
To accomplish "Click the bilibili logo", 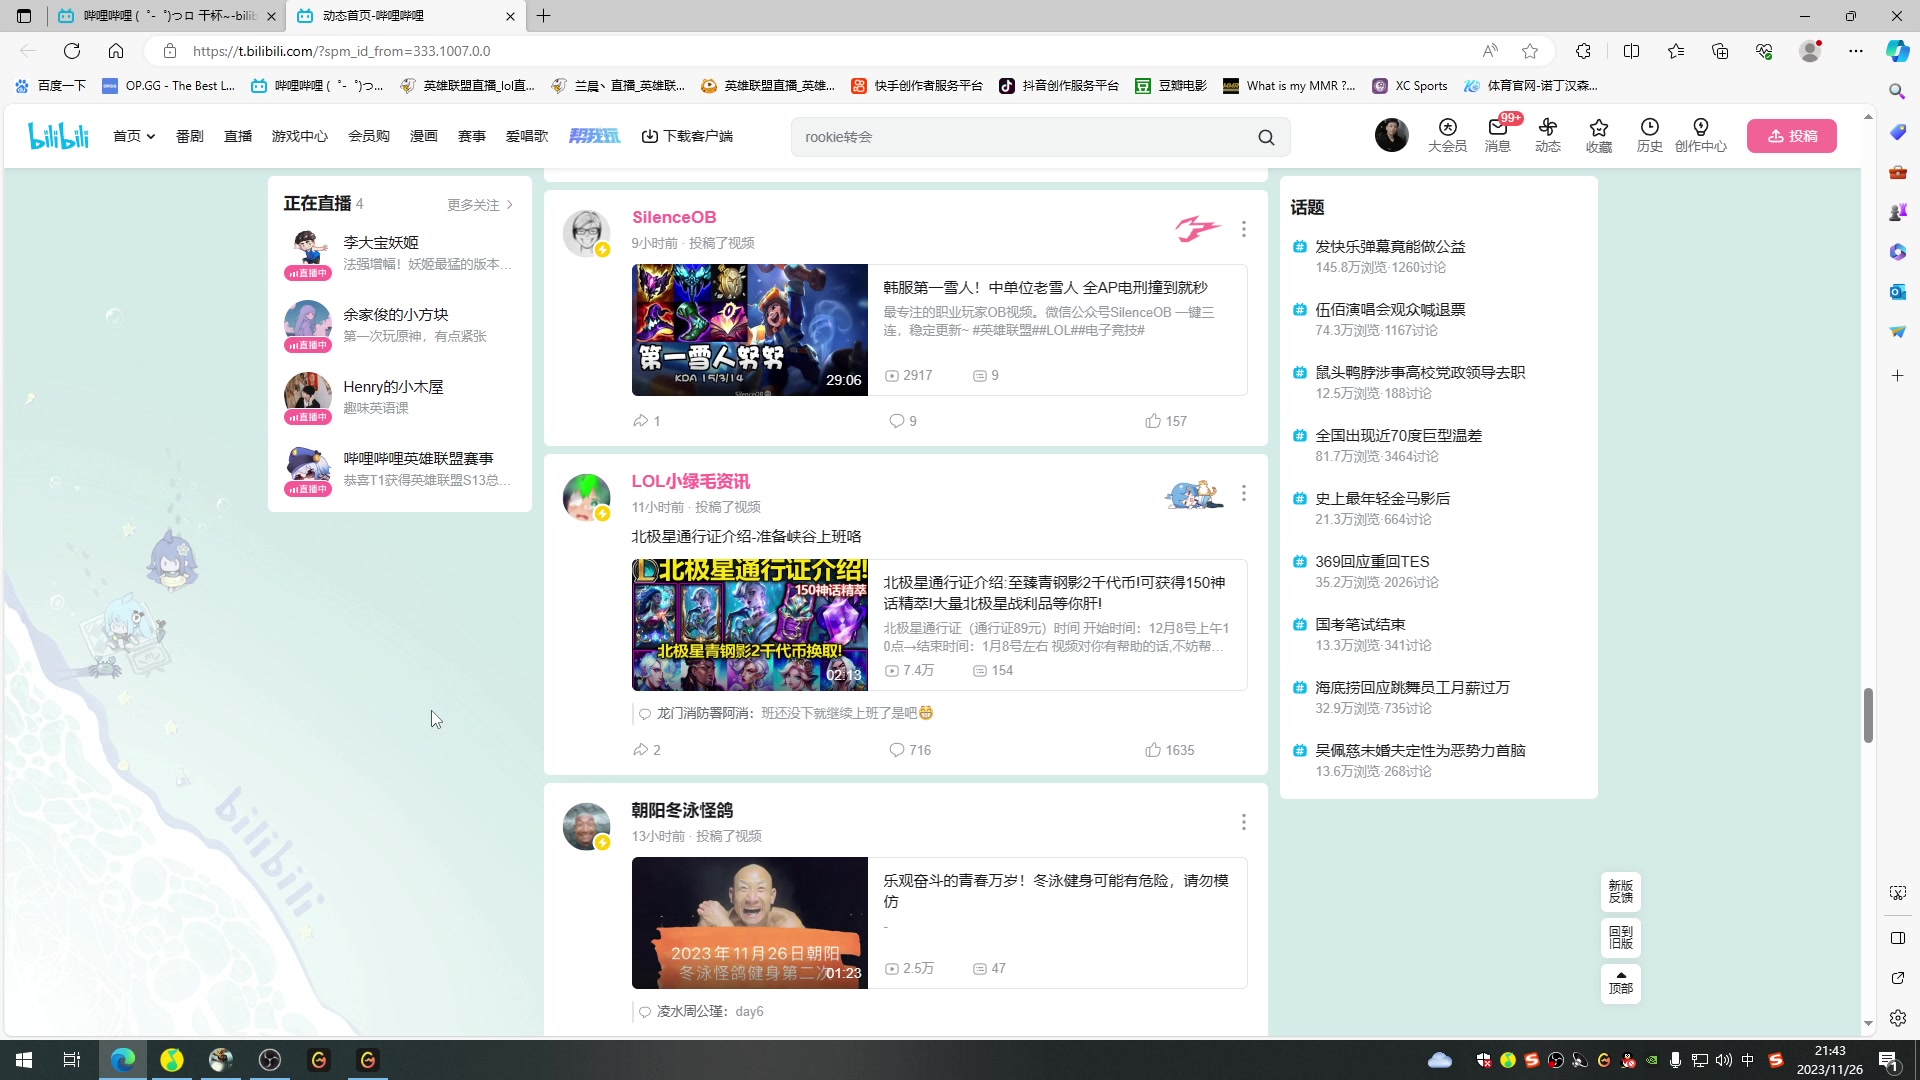I will (x=58, y=136).
